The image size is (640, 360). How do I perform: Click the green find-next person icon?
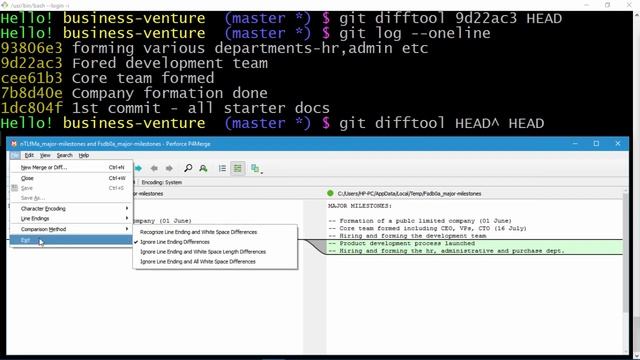point(203,168)
